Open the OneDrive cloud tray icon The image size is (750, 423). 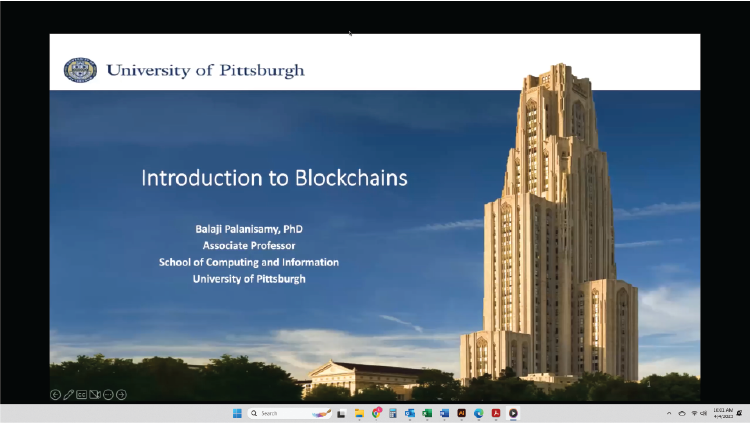tap(682, 413)
